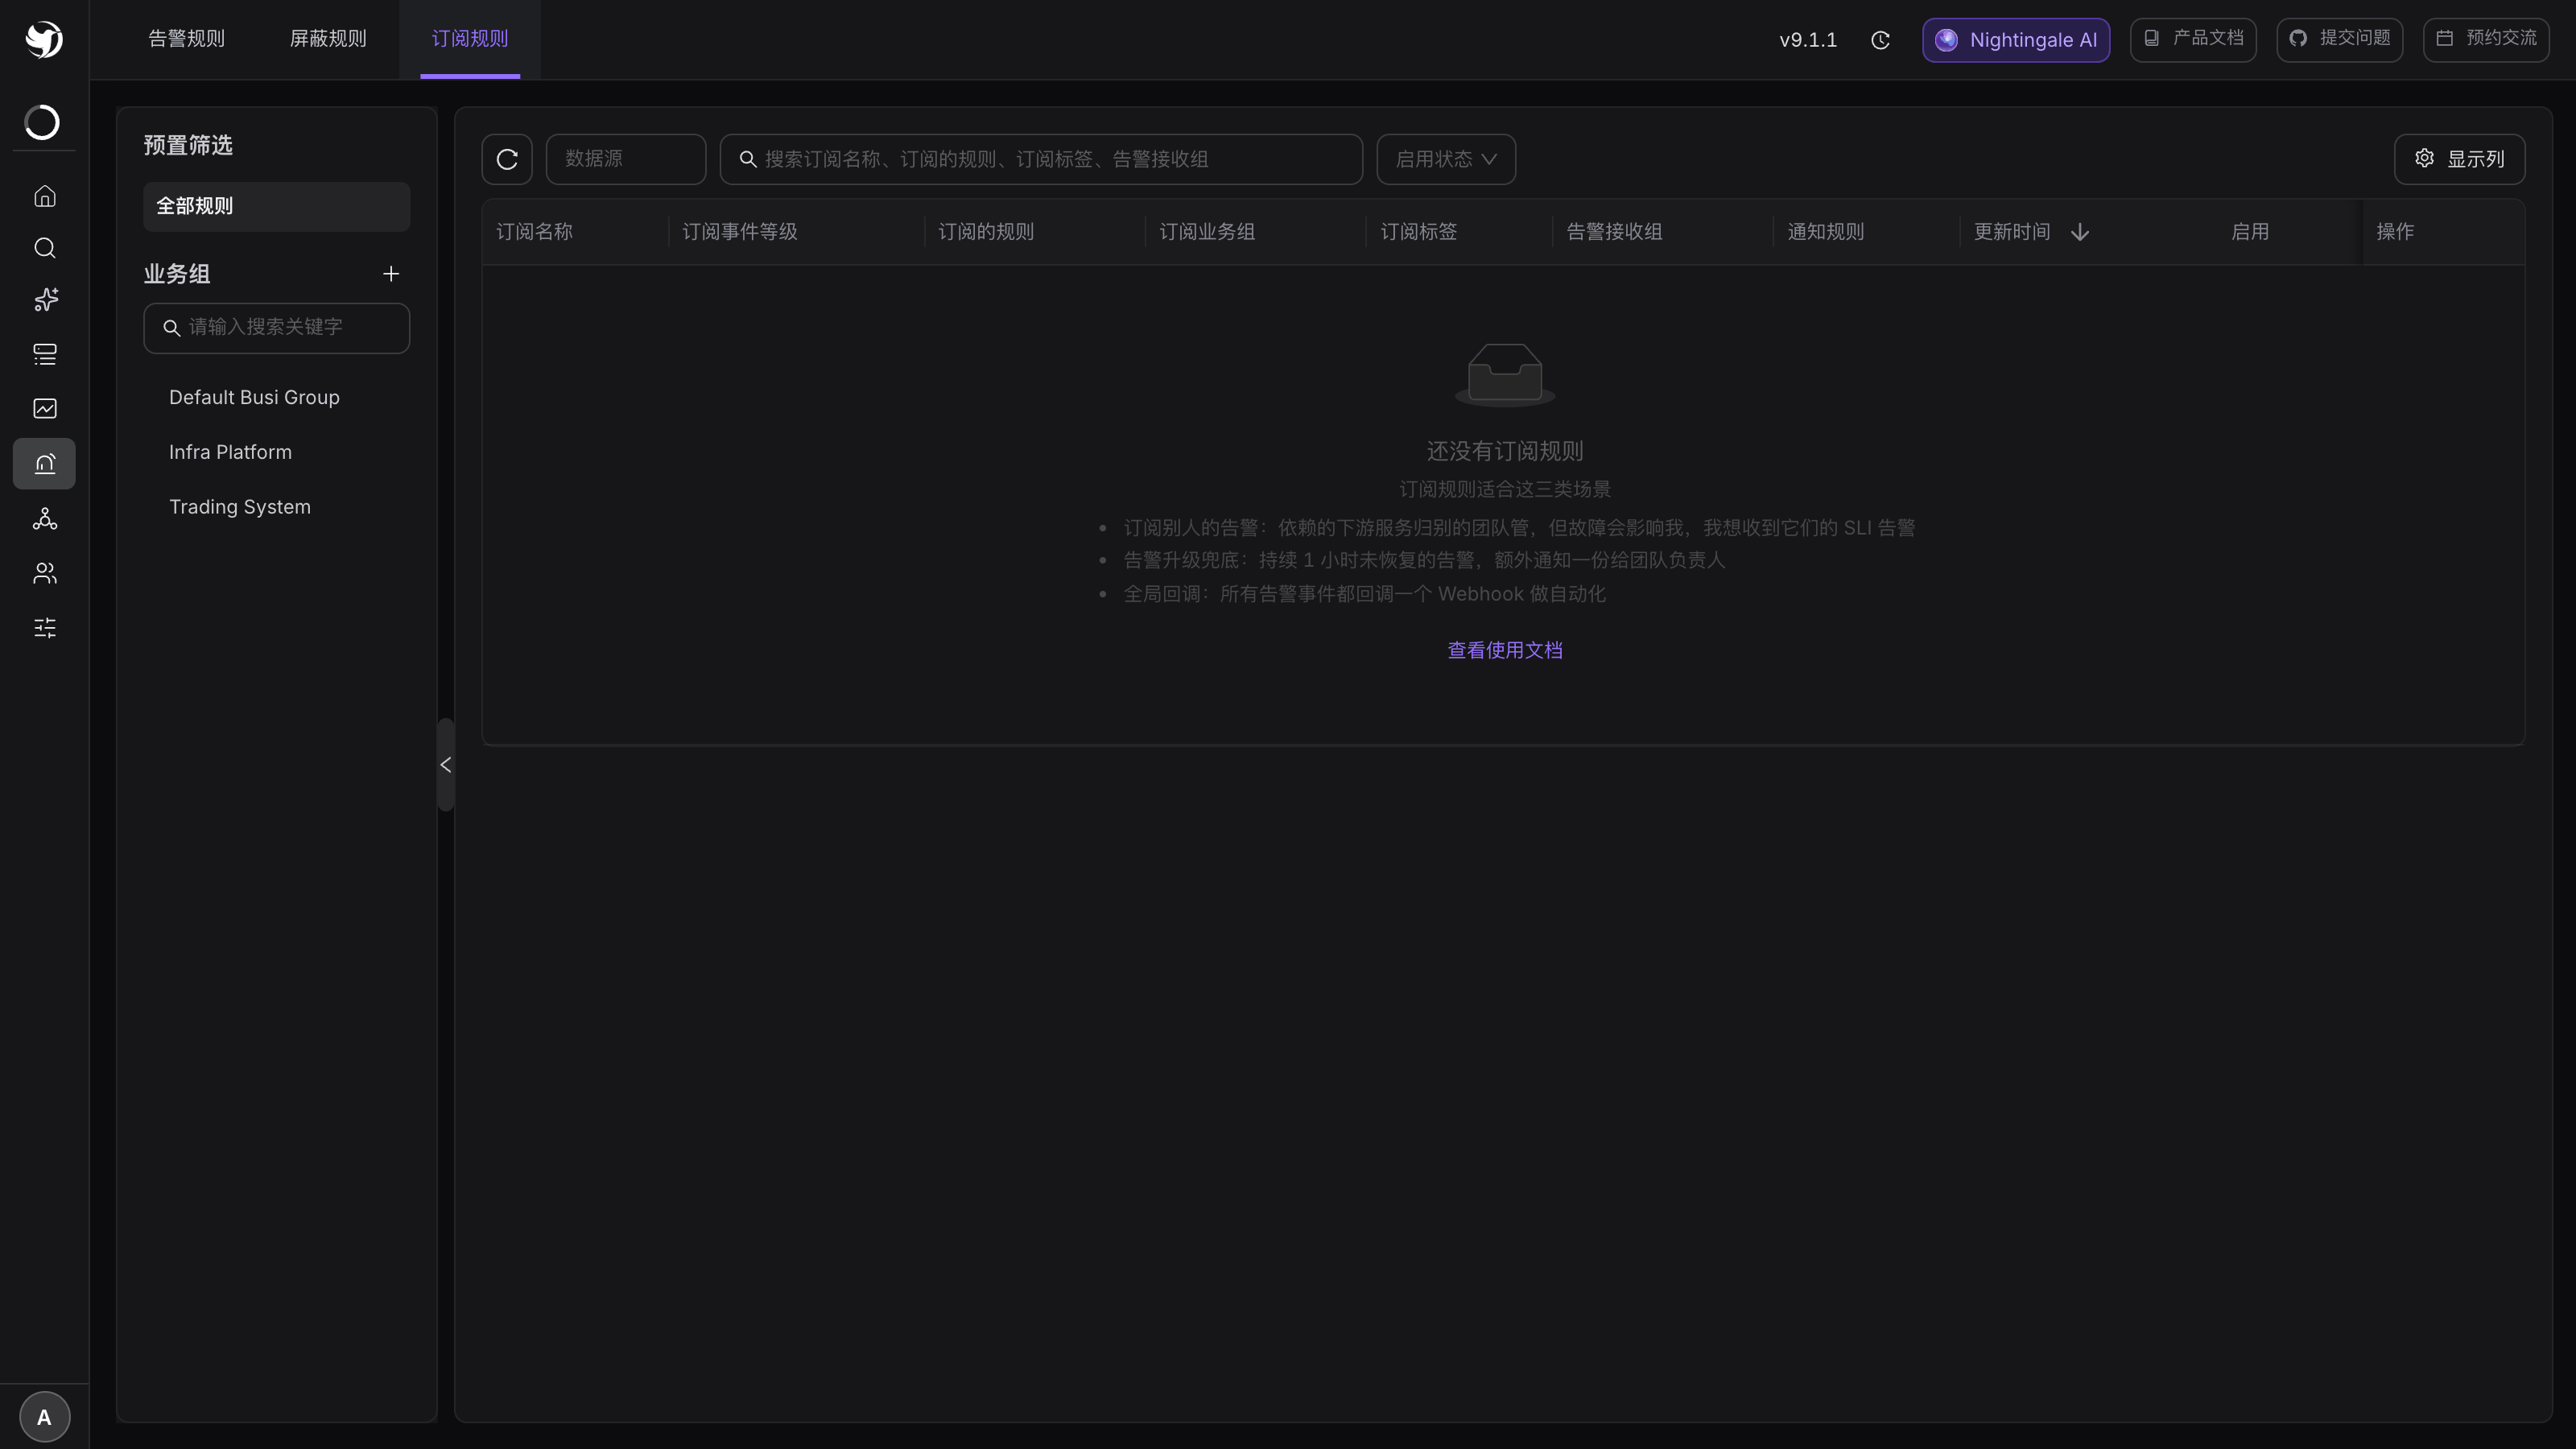This screenshot has height=1449, width=2576.
Task: Focus the subscription search field
Action: 1041,159
